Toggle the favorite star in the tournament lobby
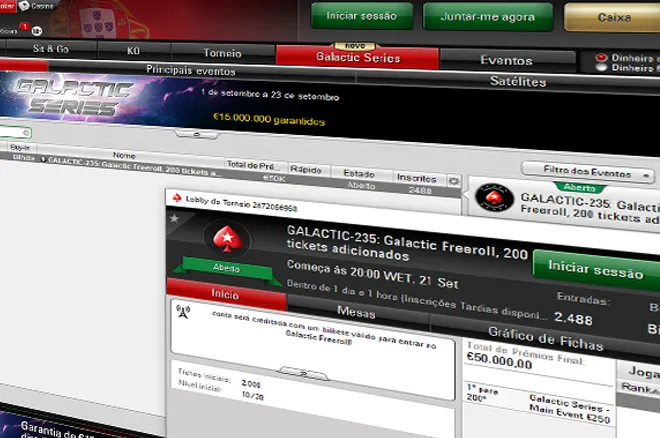The height and width of the screenshot is (438, 660). pyautogui.click(x=174, y=218)
